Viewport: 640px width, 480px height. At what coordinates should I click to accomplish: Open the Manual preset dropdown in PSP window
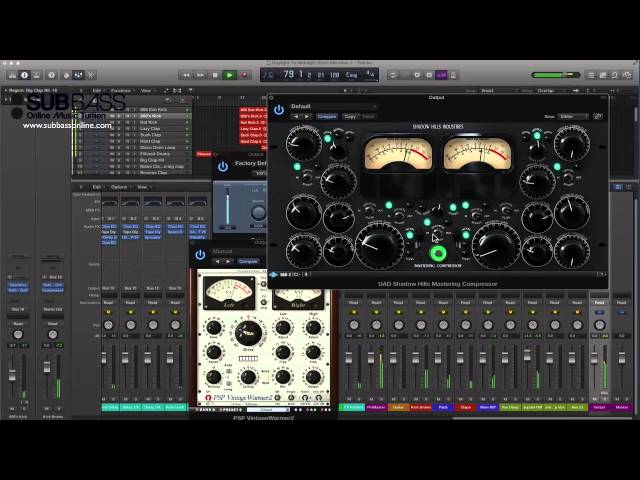(x=238, y=251)
